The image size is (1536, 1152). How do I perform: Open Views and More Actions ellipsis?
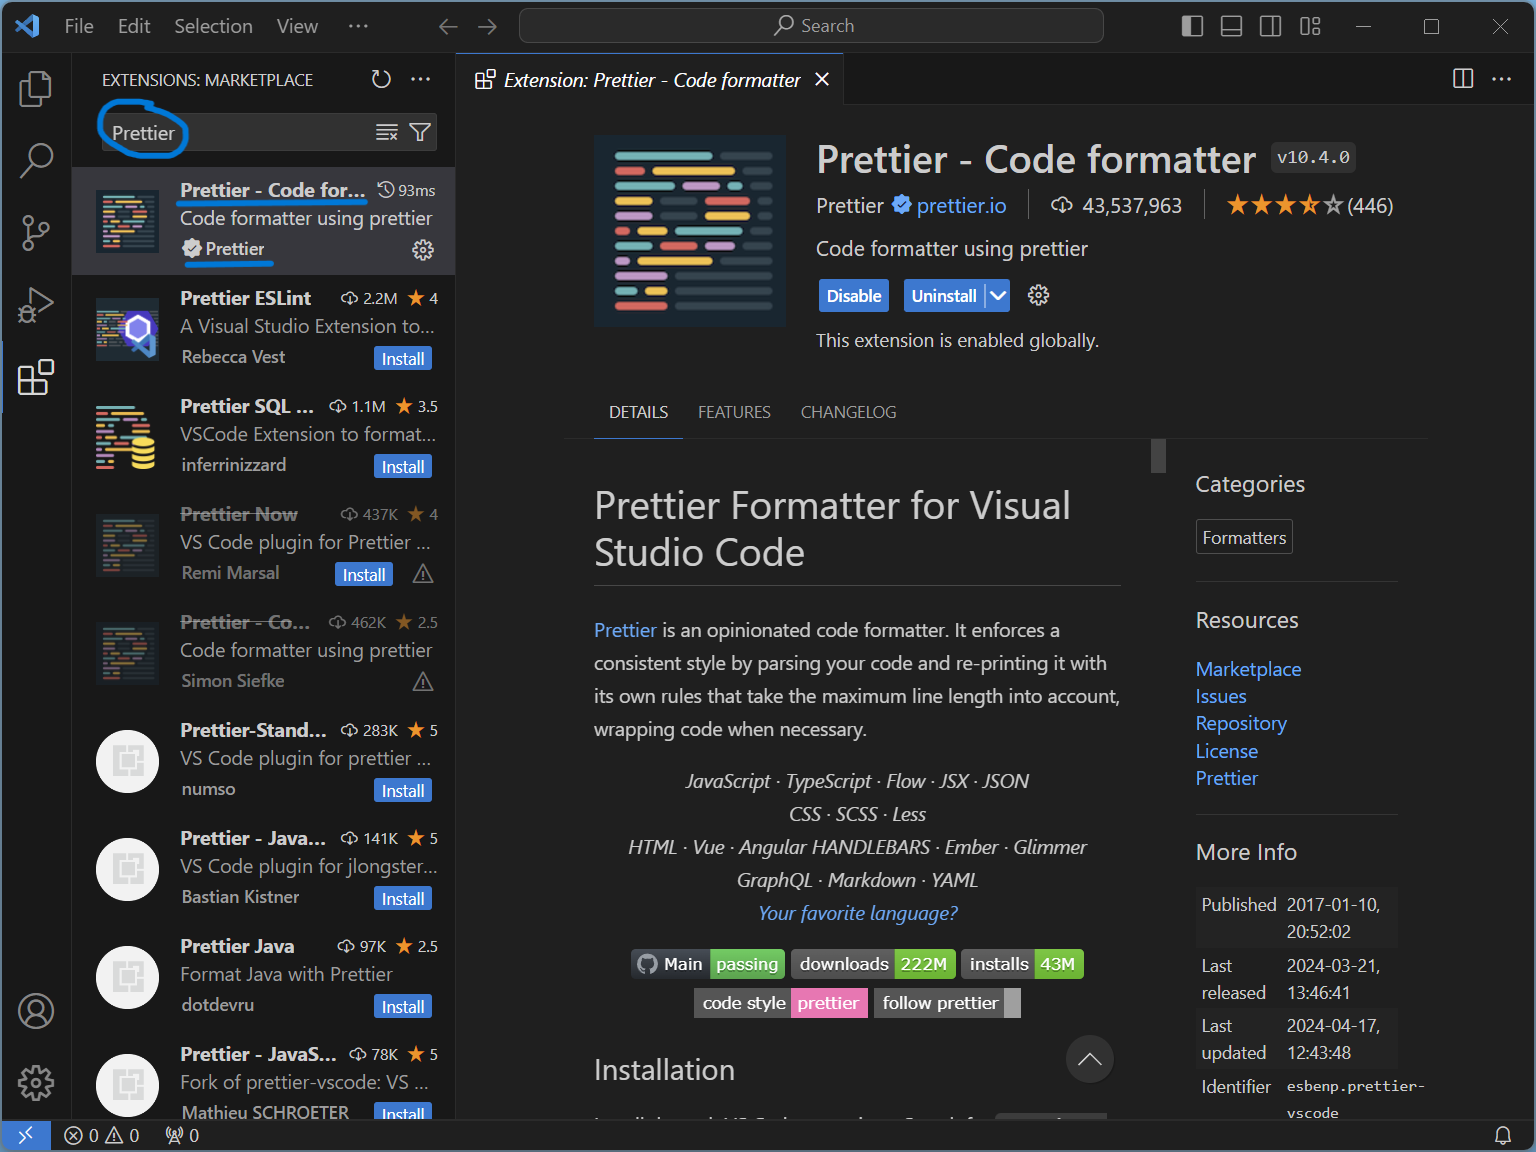pos(421,79)
